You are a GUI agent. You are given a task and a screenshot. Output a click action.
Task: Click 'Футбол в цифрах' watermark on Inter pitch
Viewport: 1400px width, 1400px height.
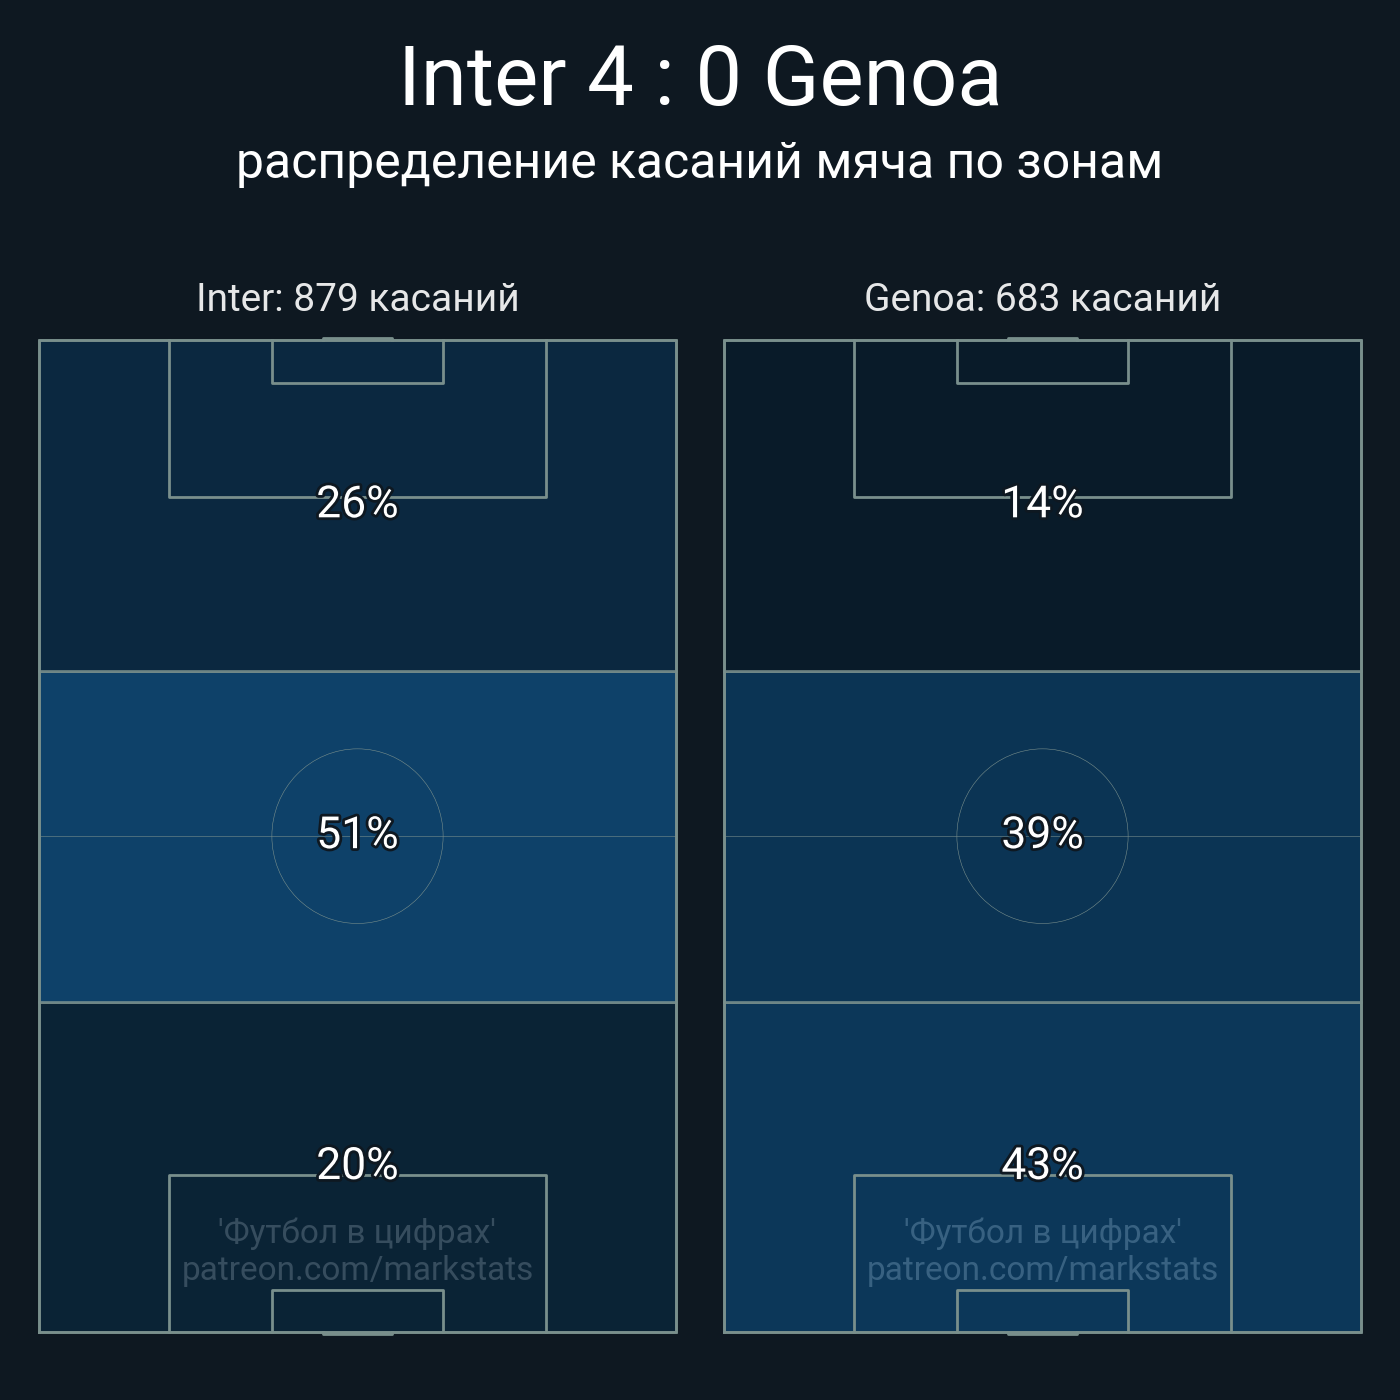(357, 1232)
